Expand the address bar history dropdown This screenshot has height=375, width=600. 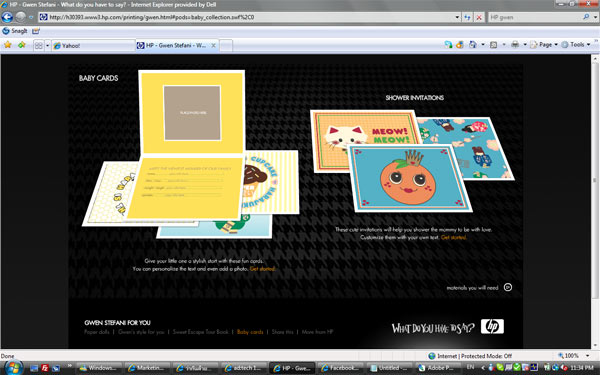[x=457, y=17]
